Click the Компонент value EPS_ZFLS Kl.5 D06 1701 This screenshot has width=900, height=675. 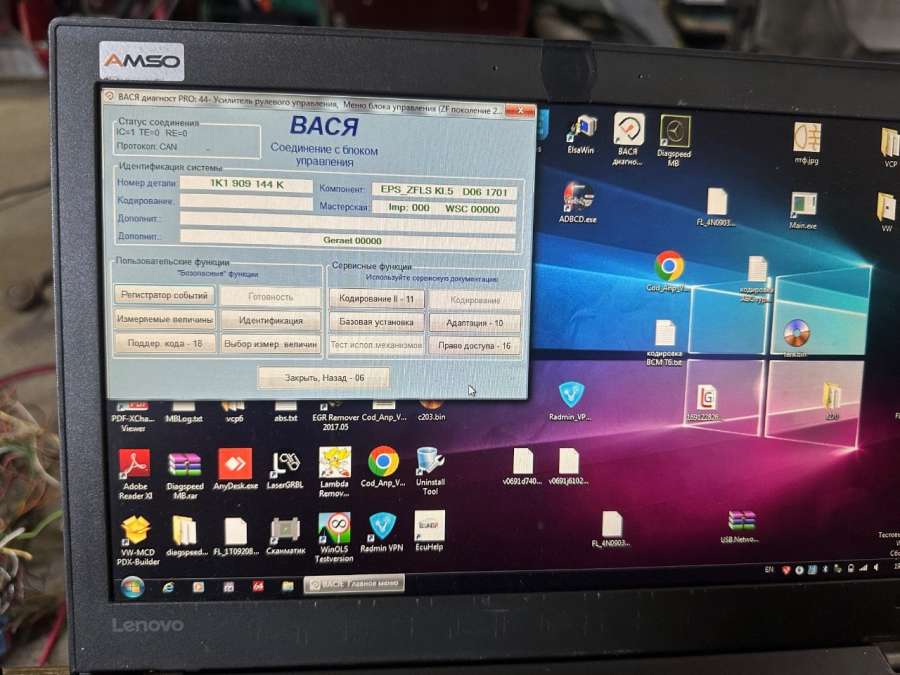(x=445, y=191)
